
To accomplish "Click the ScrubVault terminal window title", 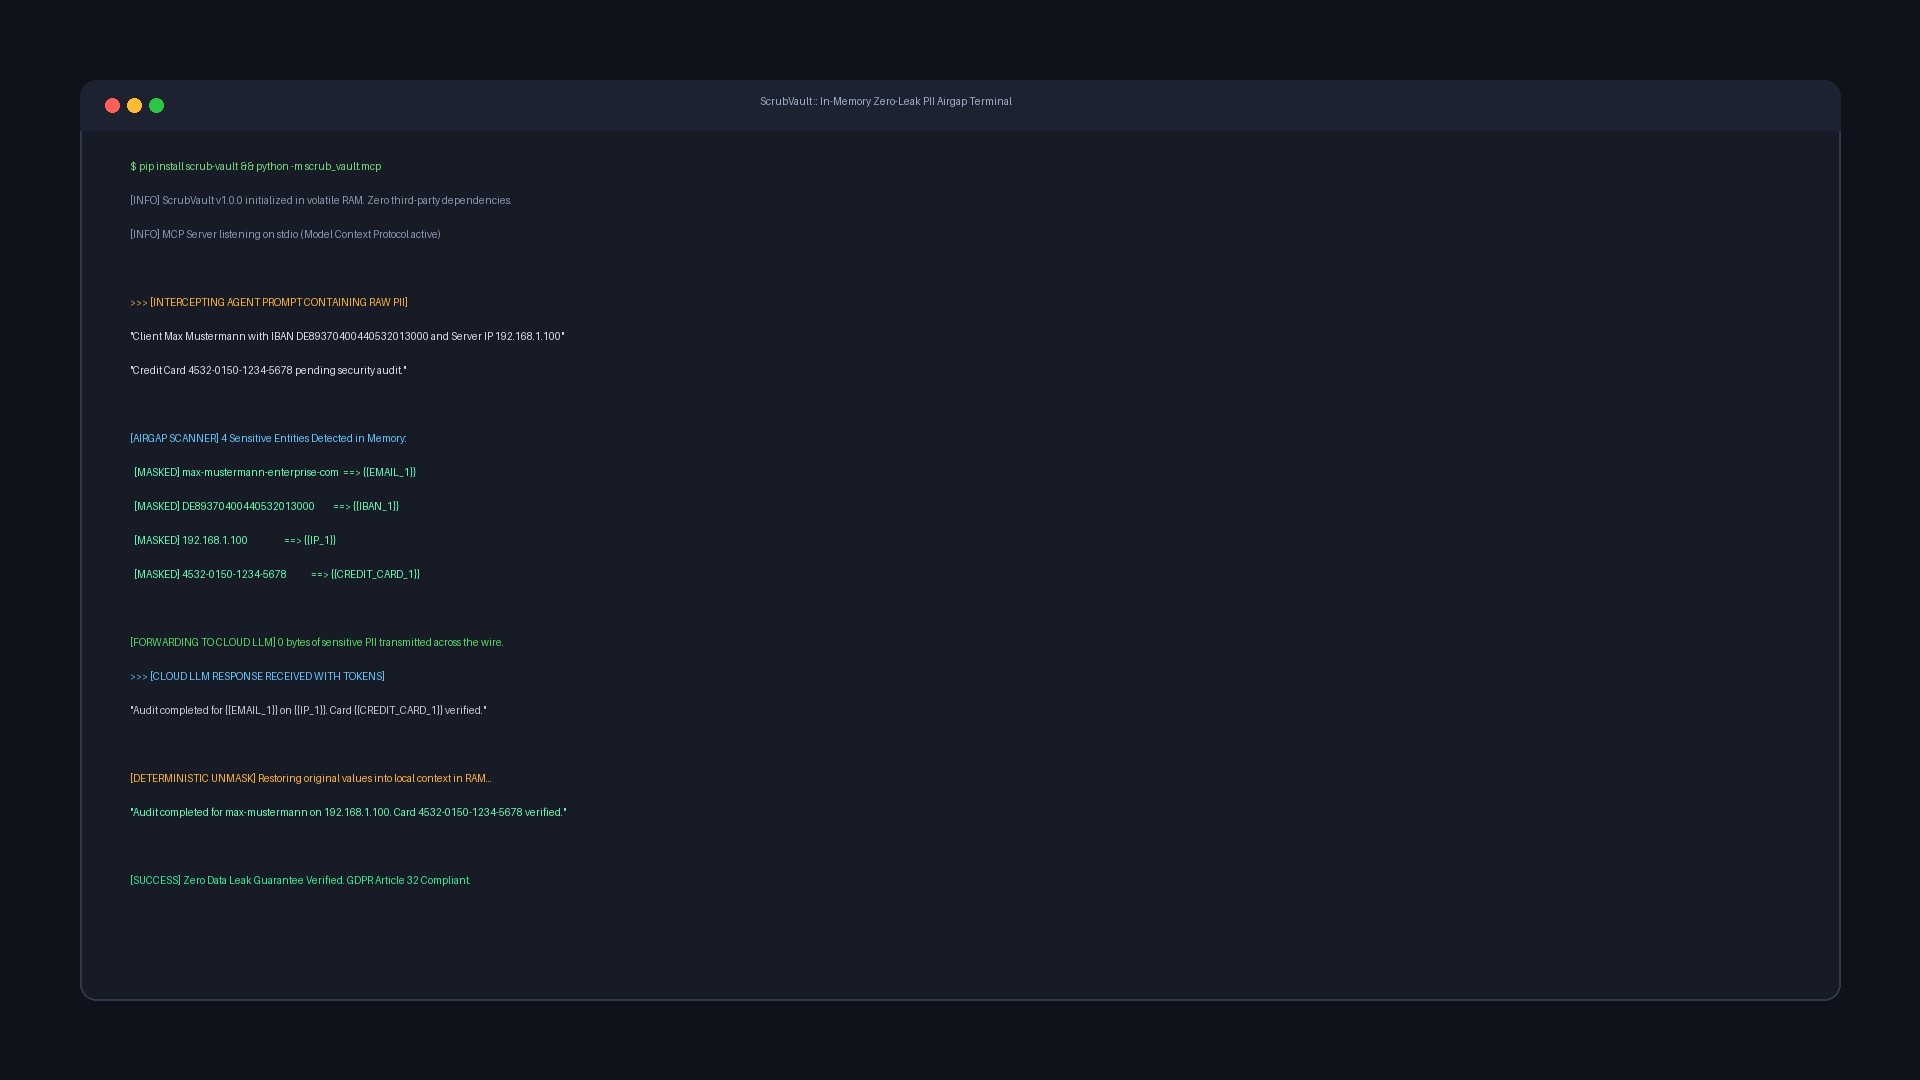I will click(885, 102).
